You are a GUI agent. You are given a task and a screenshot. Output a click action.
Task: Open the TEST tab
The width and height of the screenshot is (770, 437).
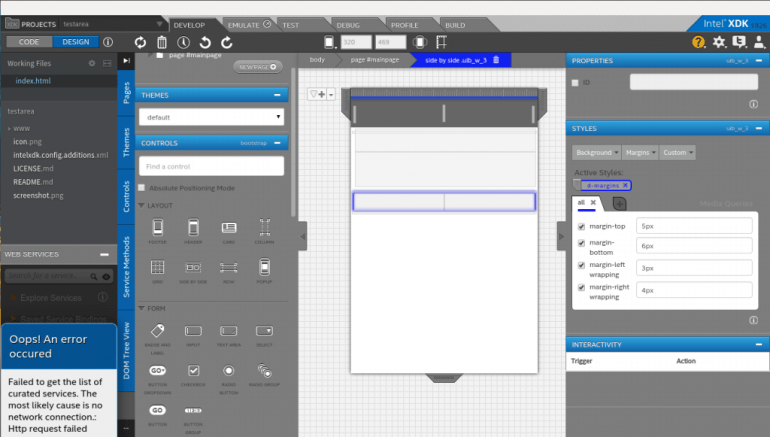(x=291, y=25)
